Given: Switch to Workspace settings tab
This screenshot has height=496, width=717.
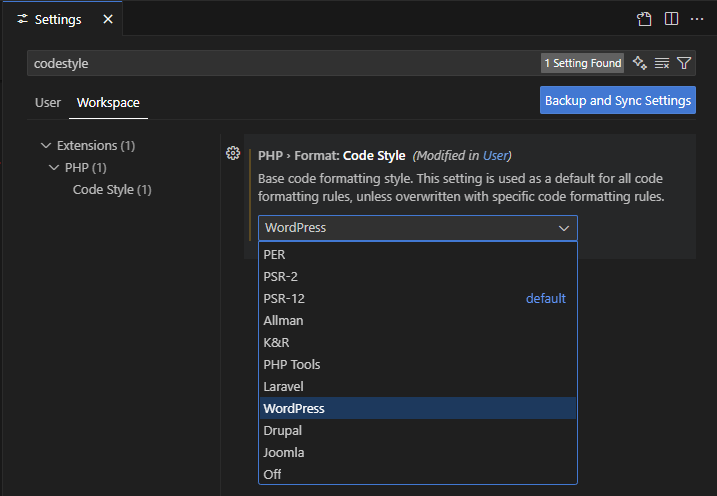Looking at the screenshot, I should click(108, 102).
